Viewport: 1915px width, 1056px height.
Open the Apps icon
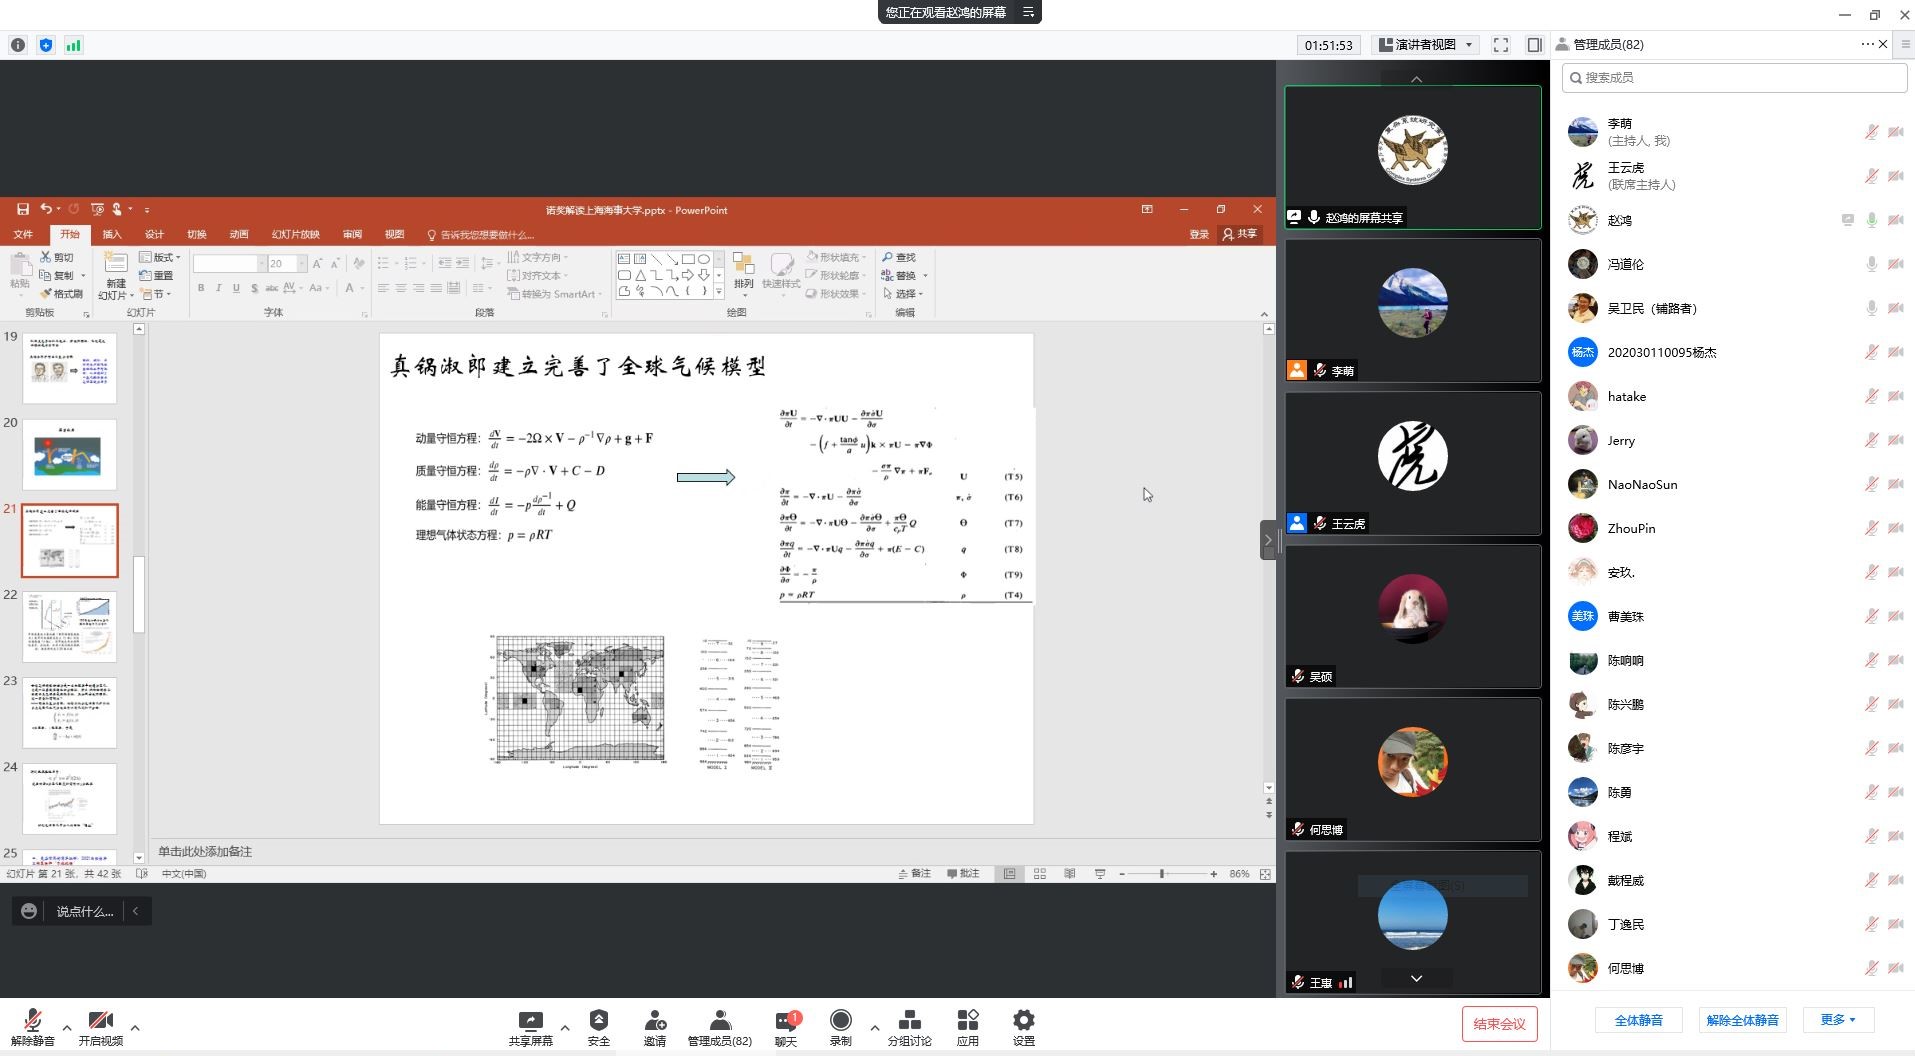point(967,1021)
